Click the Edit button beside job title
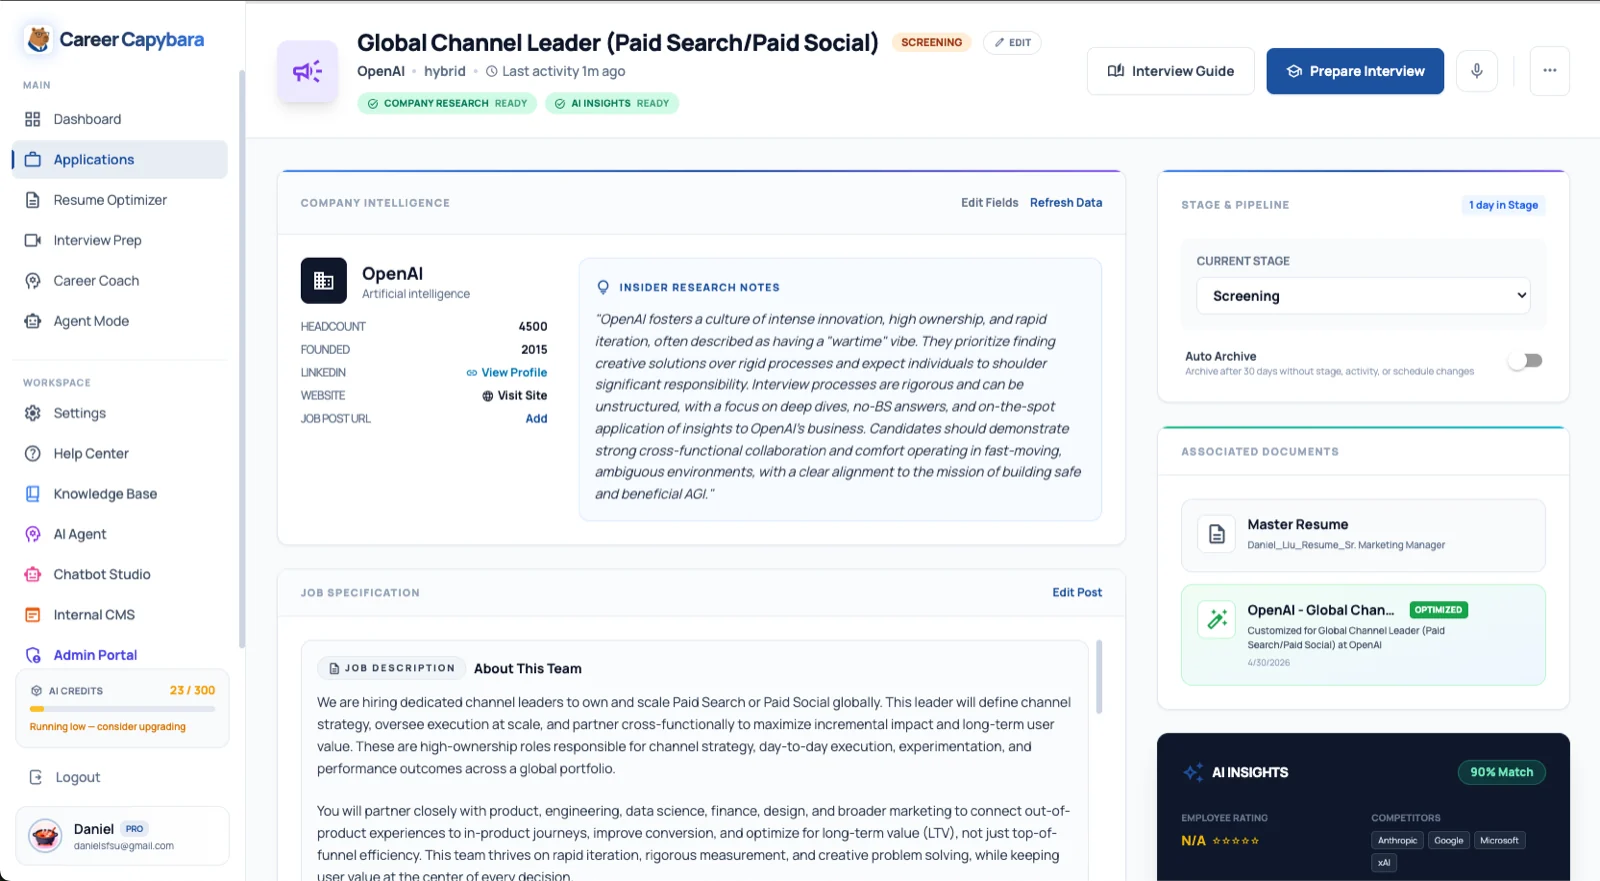Screen dimensions: 1600x881 [x=1012, y=43]
